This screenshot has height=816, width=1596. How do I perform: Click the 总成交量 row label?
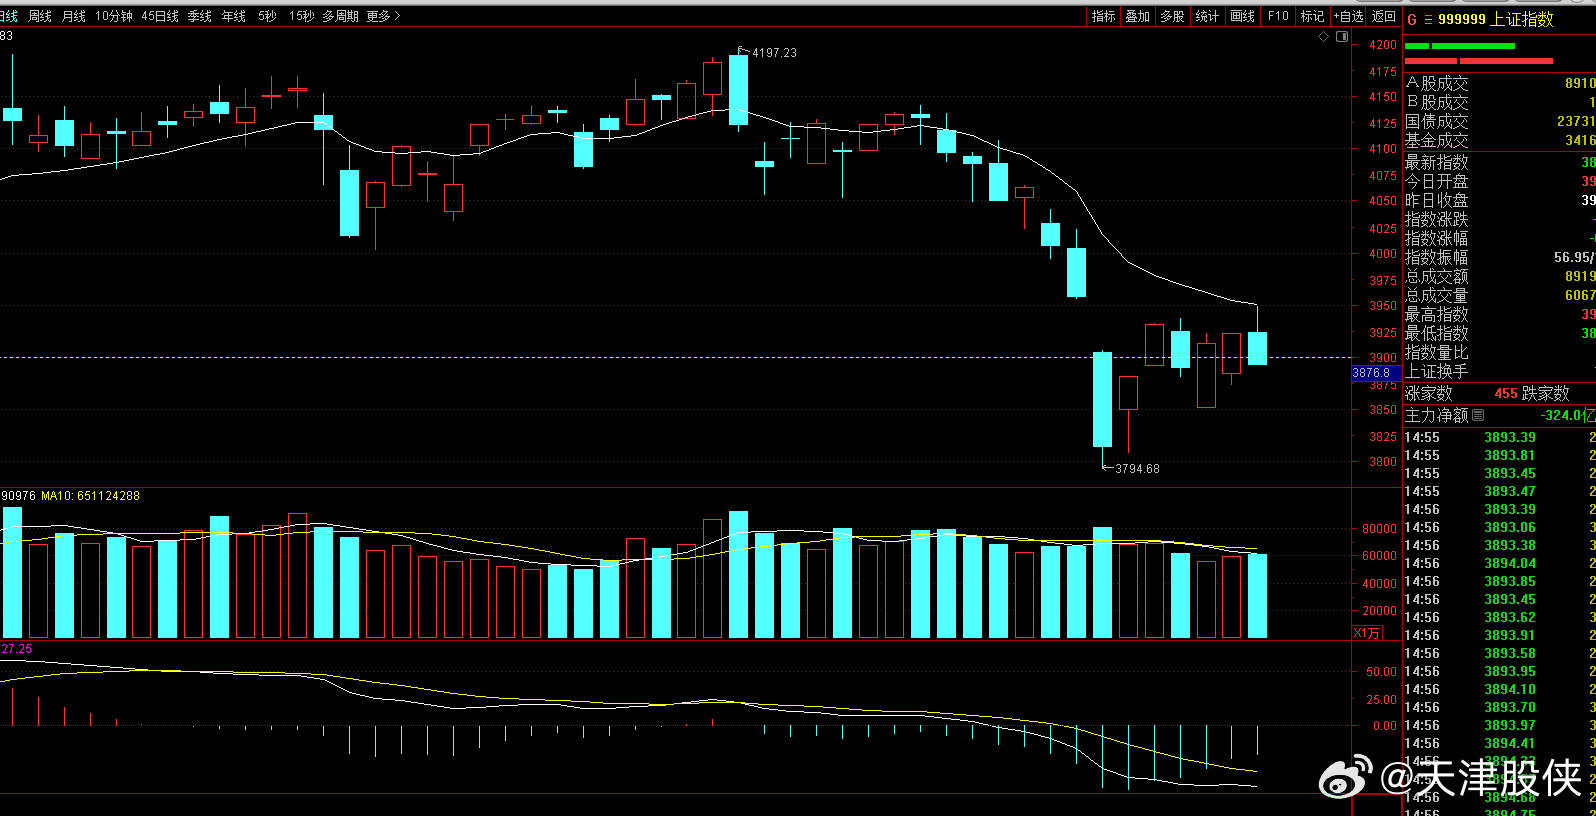(x=1437, y=295)
